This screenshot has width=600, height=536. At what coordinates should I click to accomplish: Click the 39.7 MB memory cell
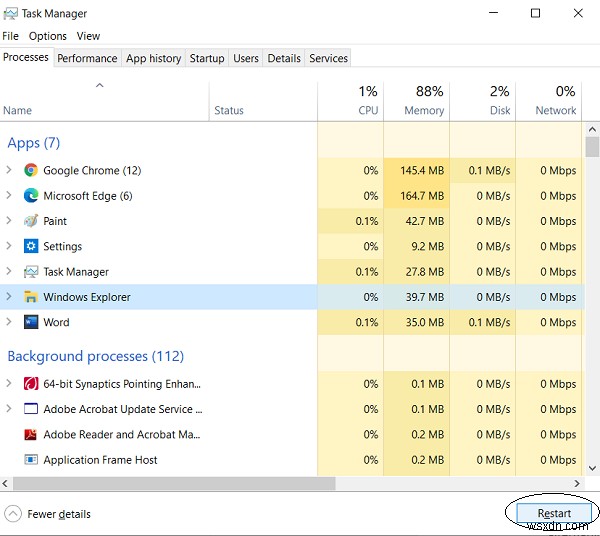coord(417,297)
